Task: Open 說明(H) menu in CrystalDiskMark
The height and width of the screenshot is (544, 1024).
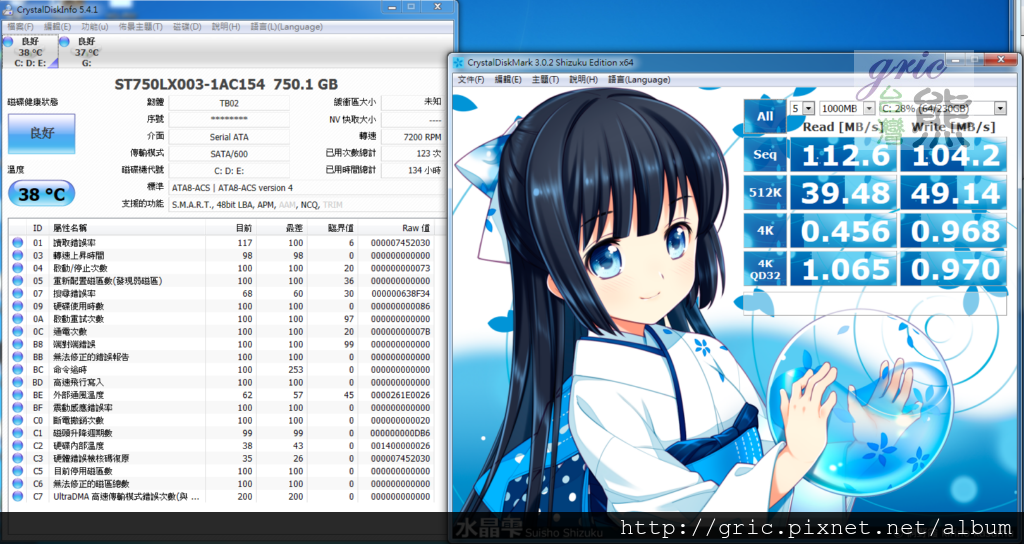Action: (x=583, y=80)
